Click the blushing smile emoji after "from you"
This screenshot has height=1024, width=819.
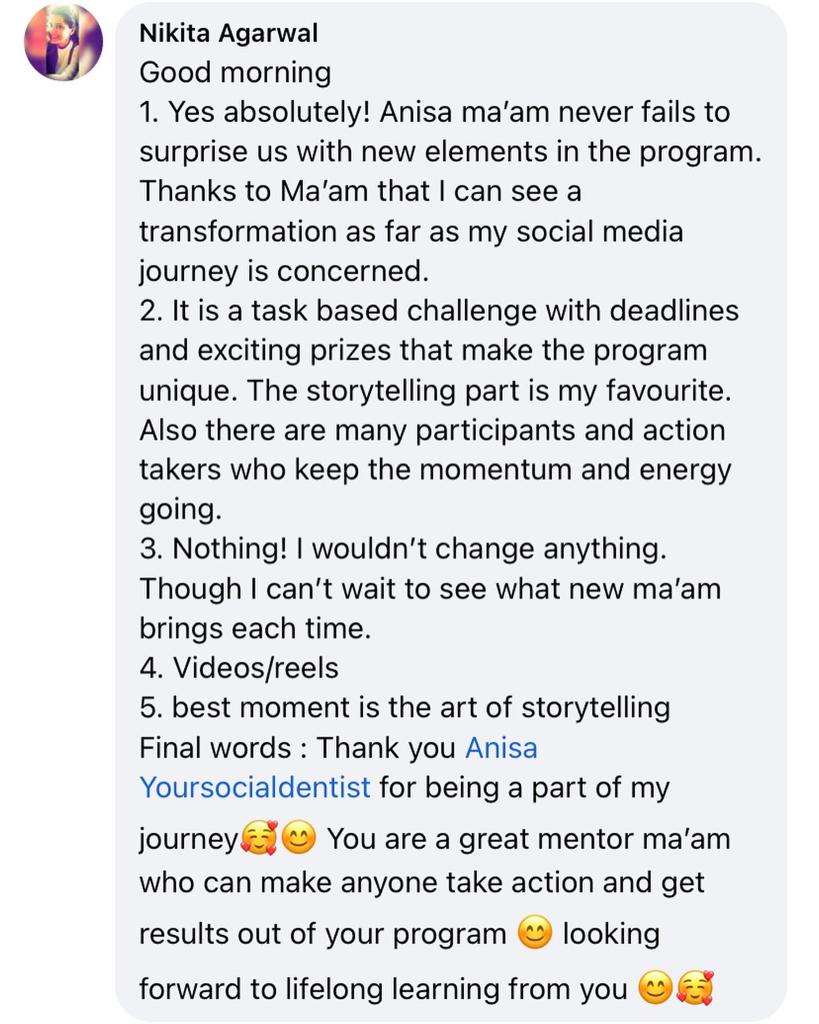pos(654,990)
